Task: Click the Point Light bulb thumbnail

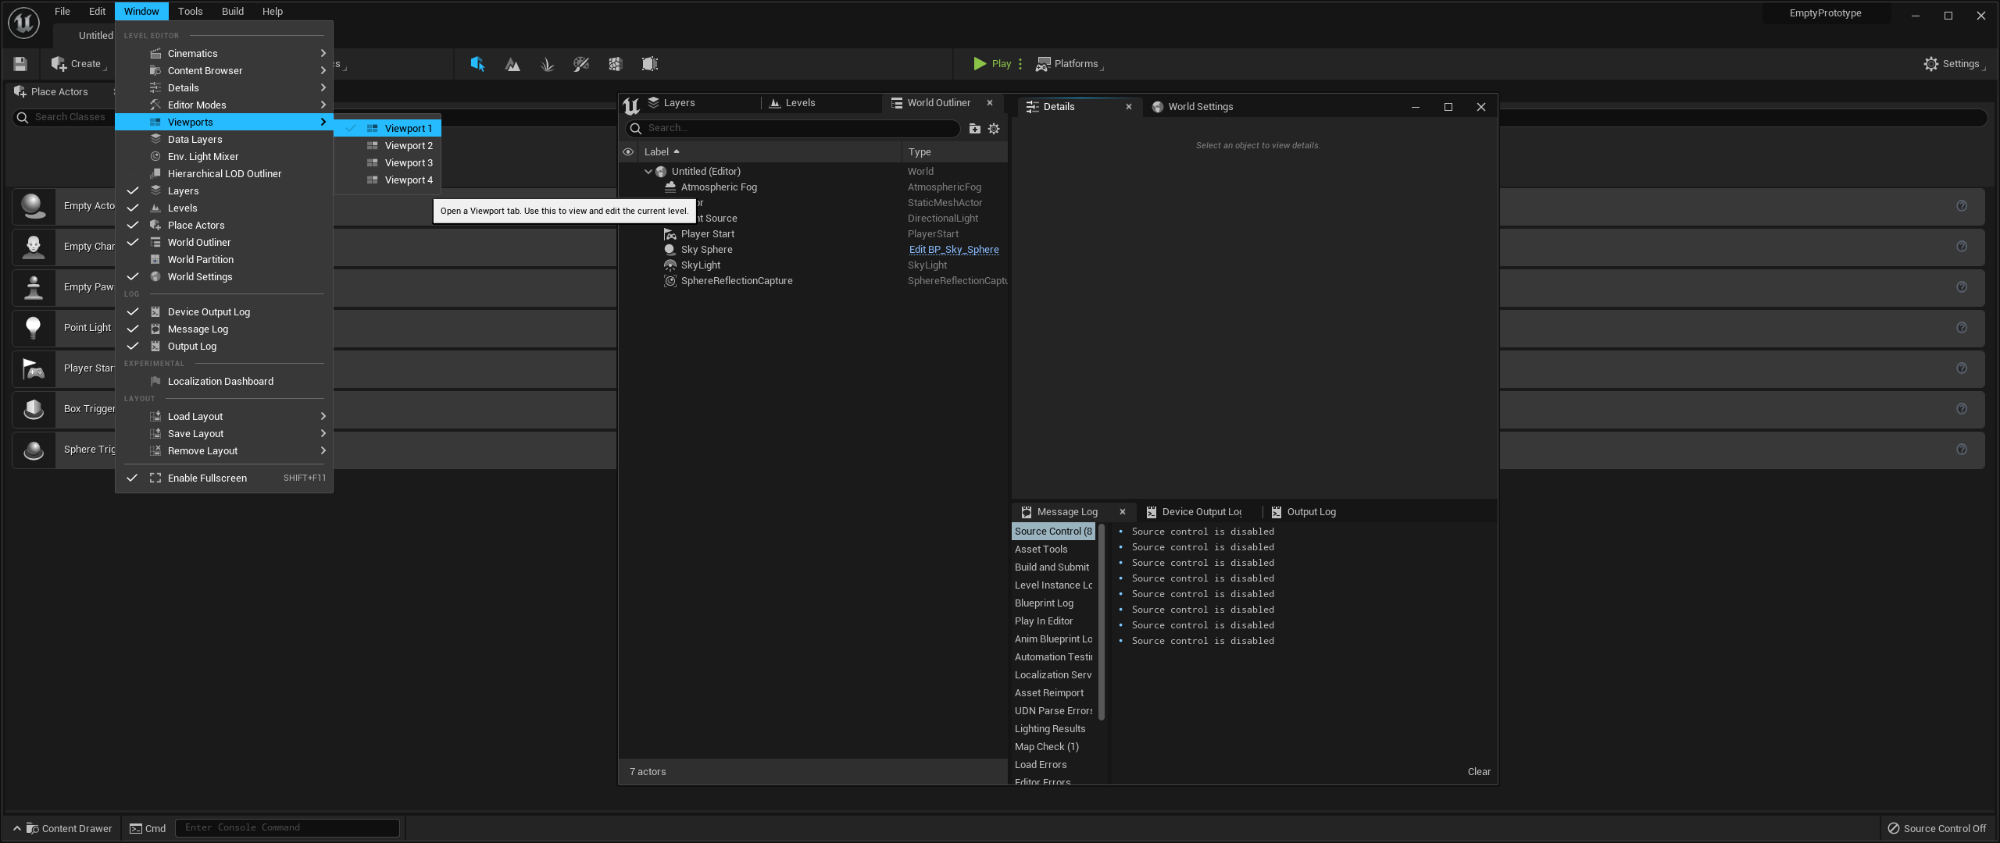Action: click(x=33, y=328)
